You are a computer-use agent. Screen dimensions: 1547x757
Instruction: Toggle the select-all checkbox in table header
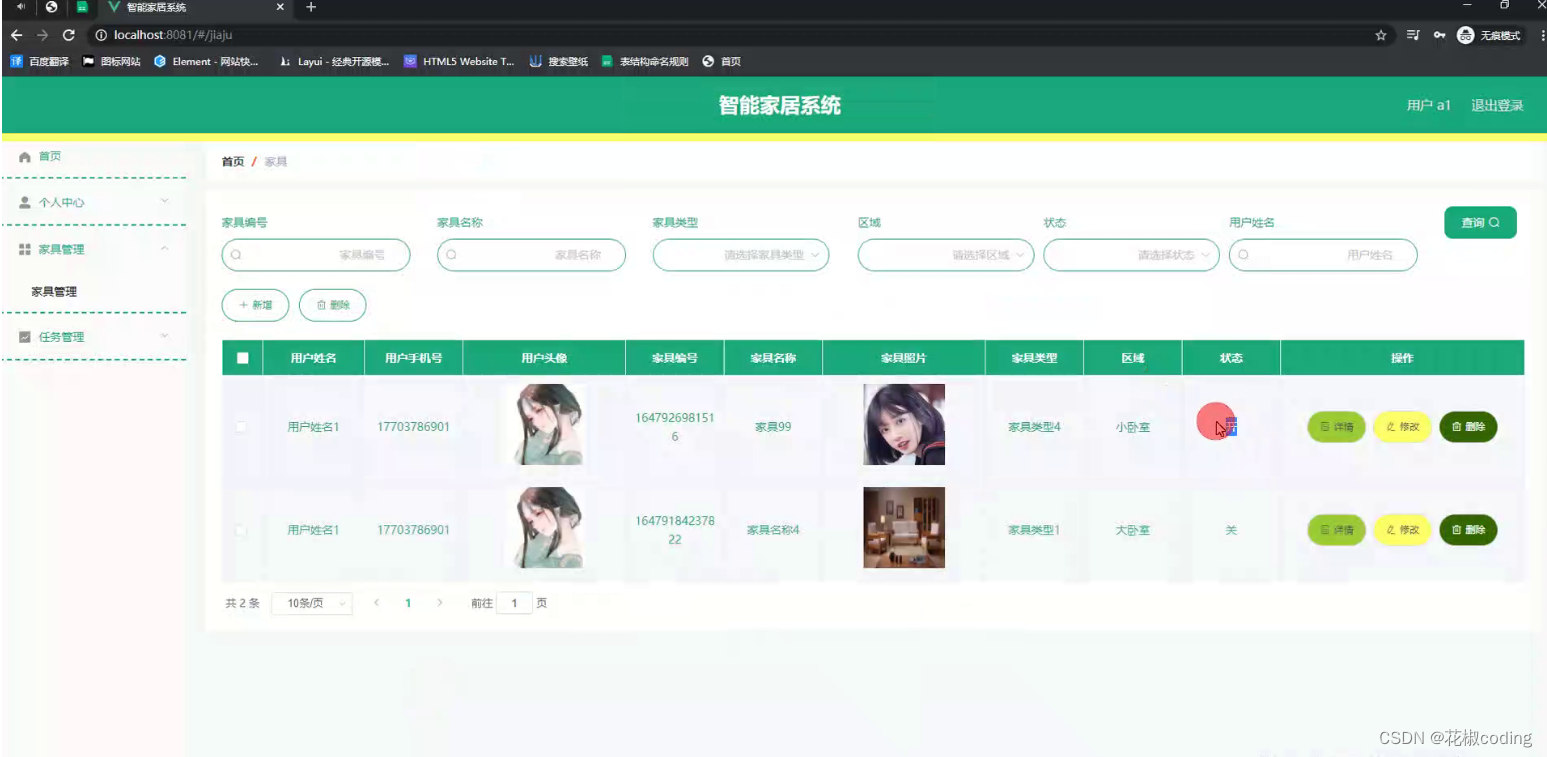tap(241, 357)
